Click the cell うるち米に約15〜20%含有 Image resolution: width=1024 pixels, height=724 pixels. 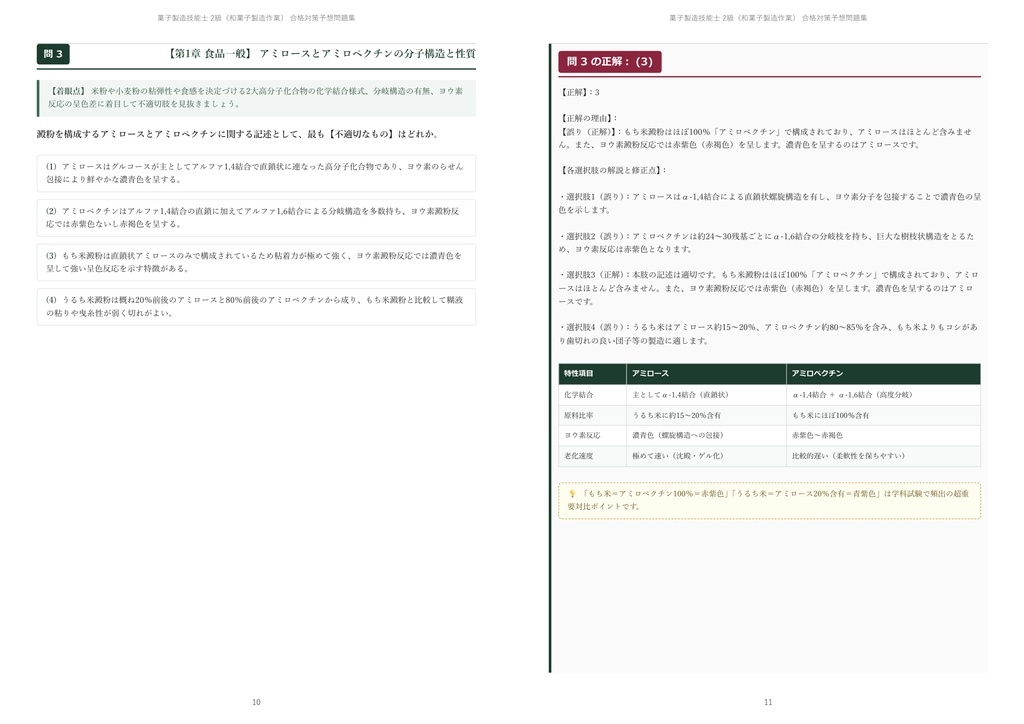[706, 415]
